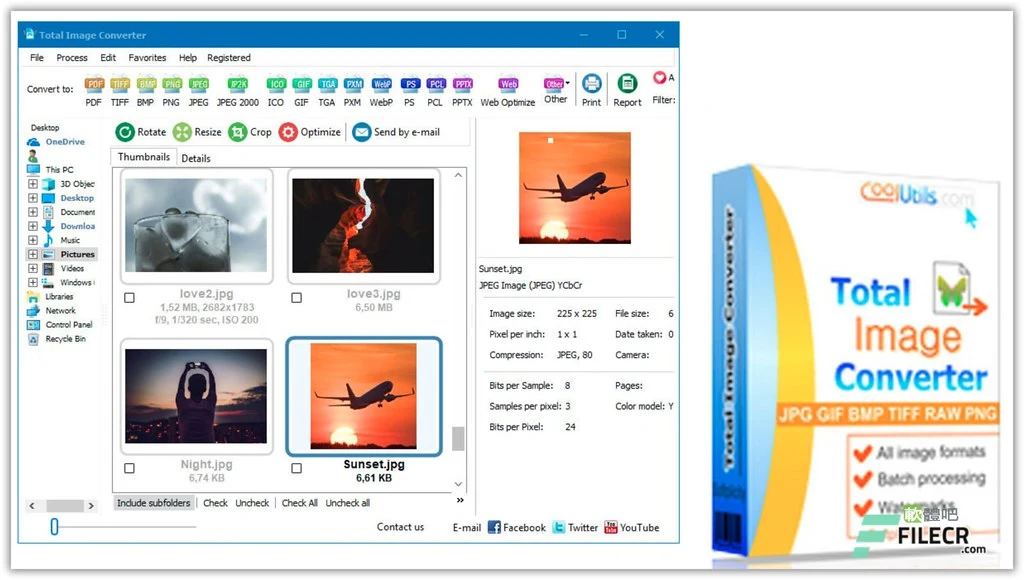Open the E-mail link
Viewport: 1024px width, 580px height.
point(466,528)
